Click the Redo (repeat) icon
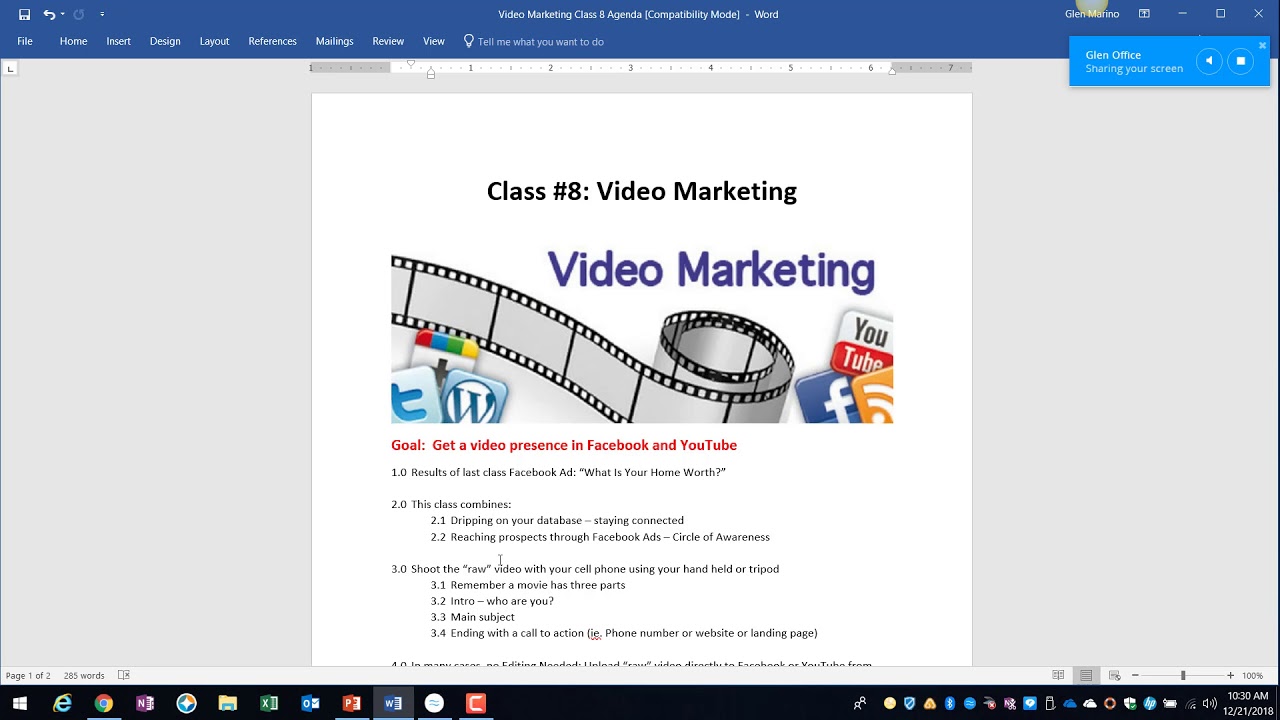 (78, 14)
